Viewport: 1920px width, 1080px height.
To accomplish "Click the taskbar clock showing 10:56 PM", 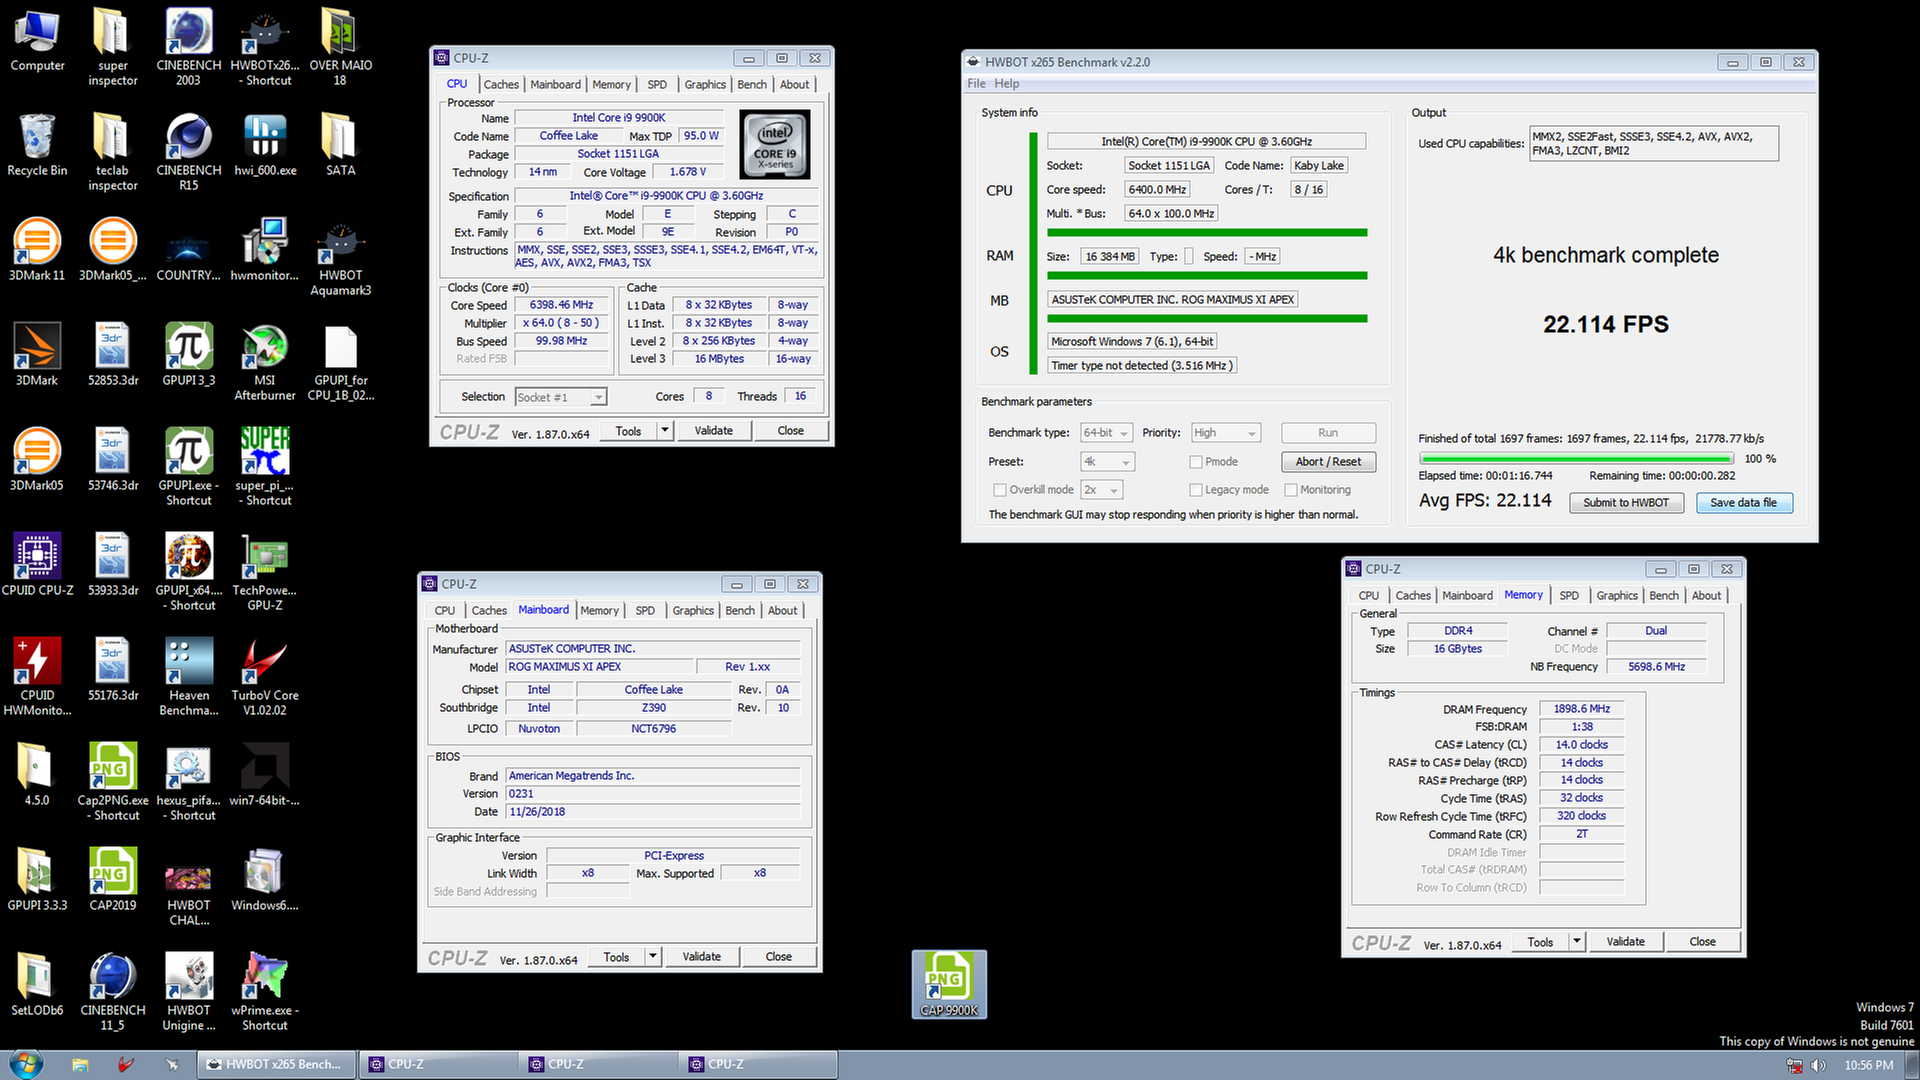I will tap(1869, 1065).
